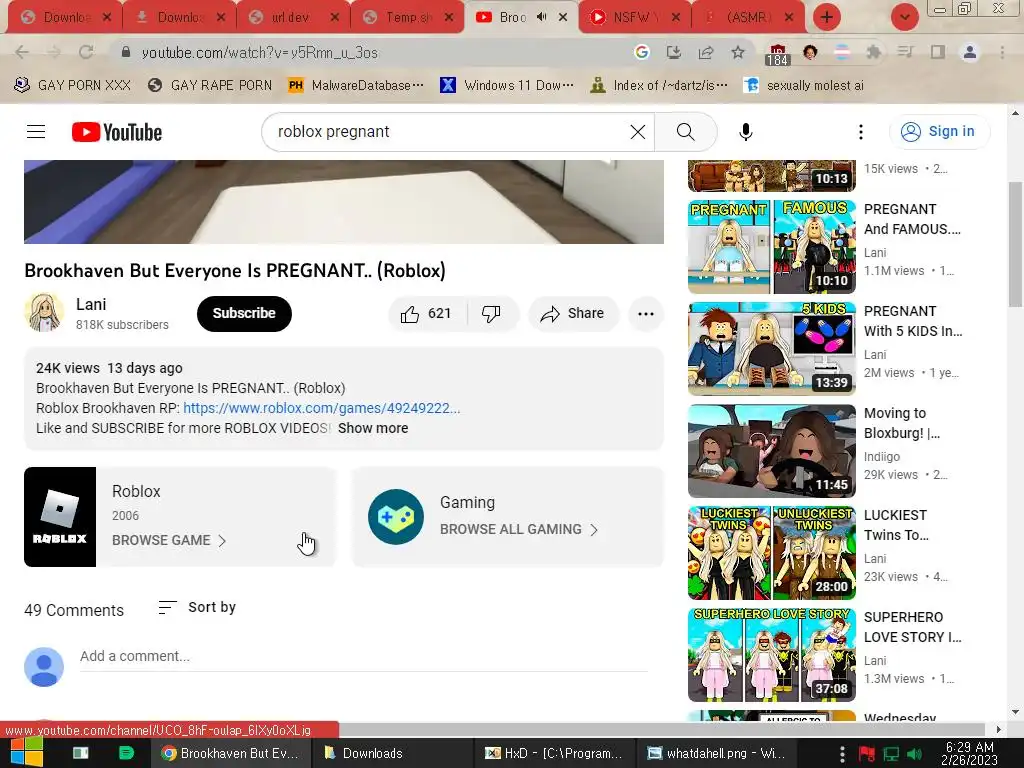The image size is (1024, 768).
Task: Click the Share button
Action: coord(573,313)
